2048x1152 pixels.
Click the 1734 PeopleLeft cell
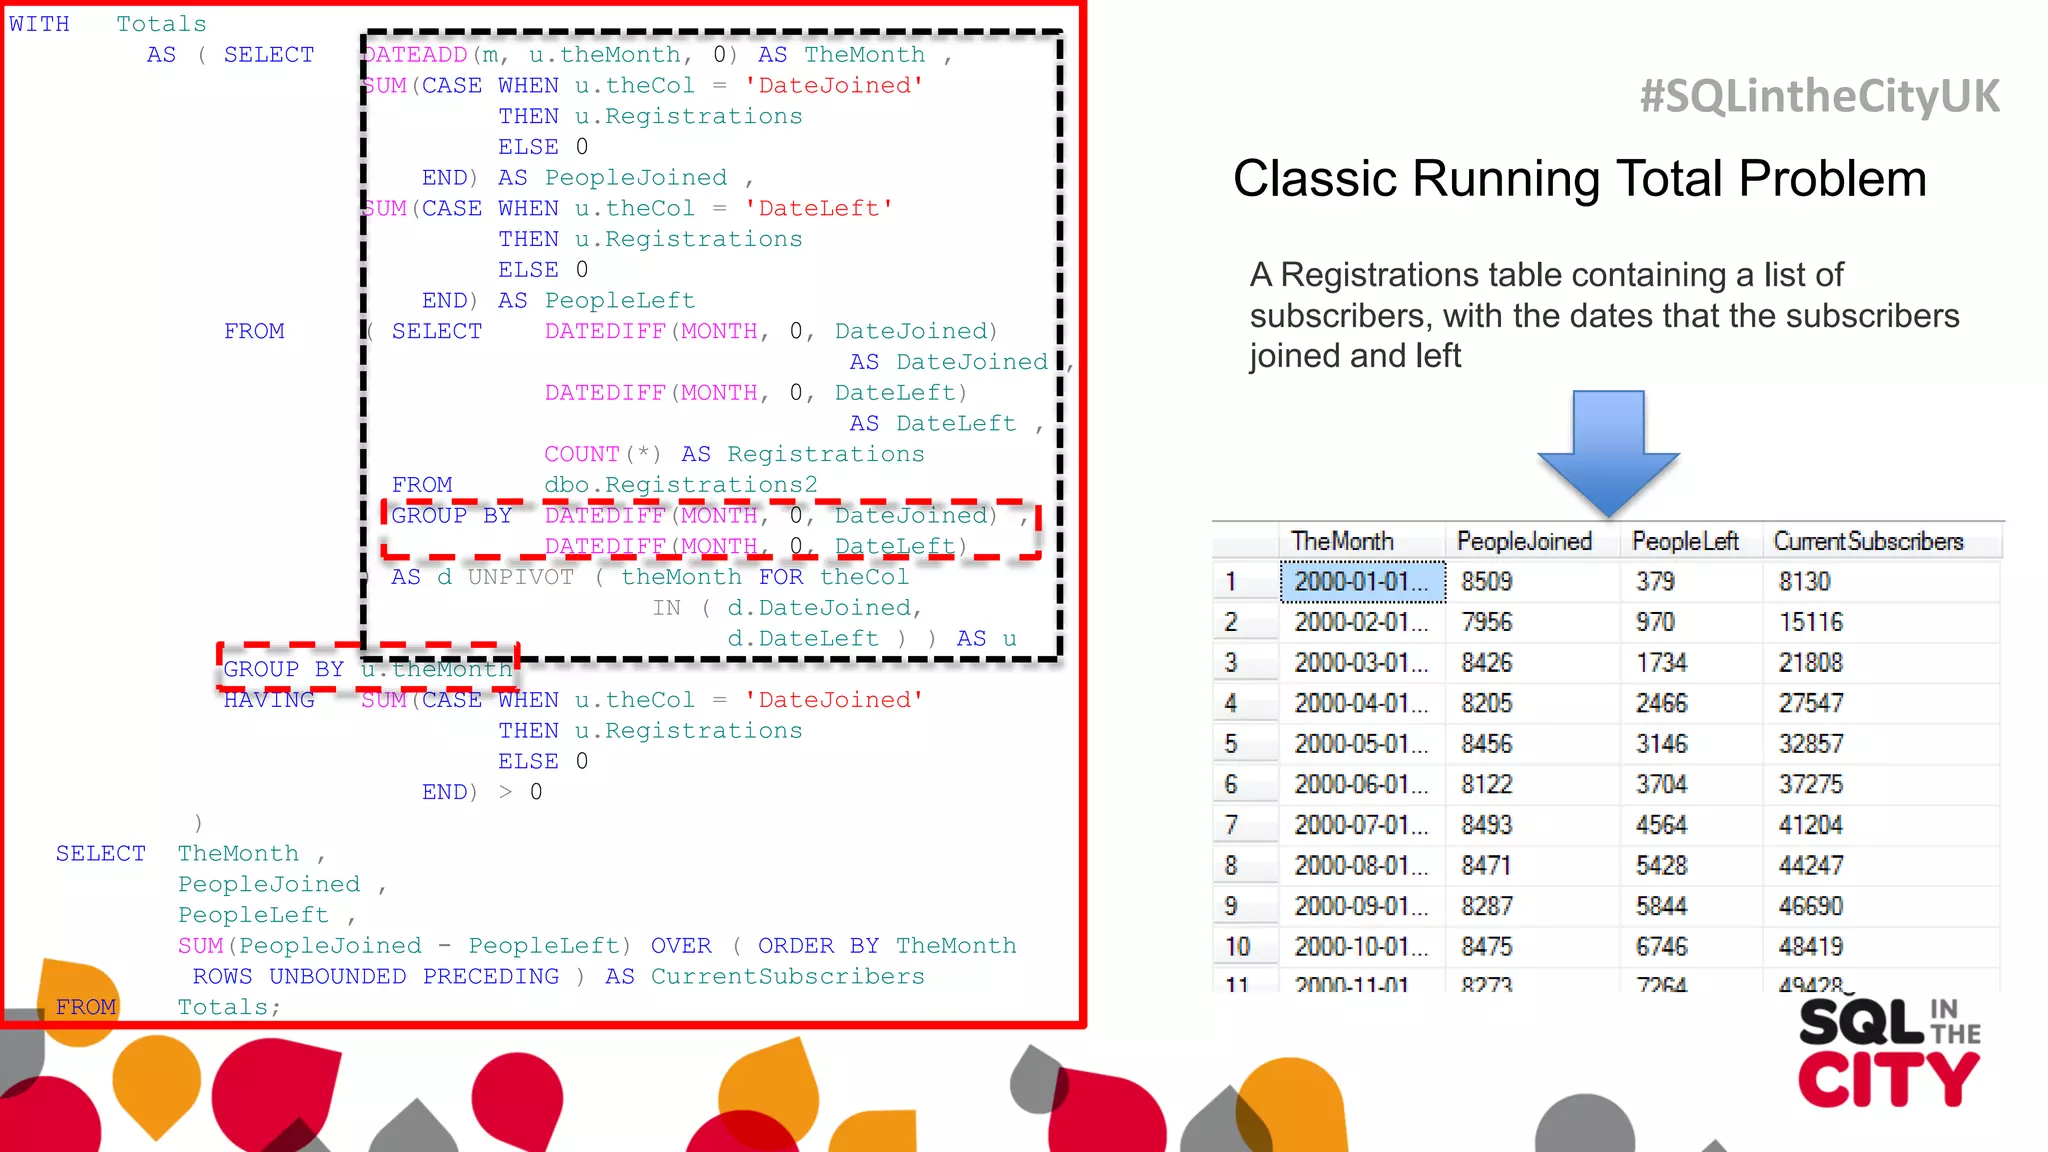point(1689,663)
